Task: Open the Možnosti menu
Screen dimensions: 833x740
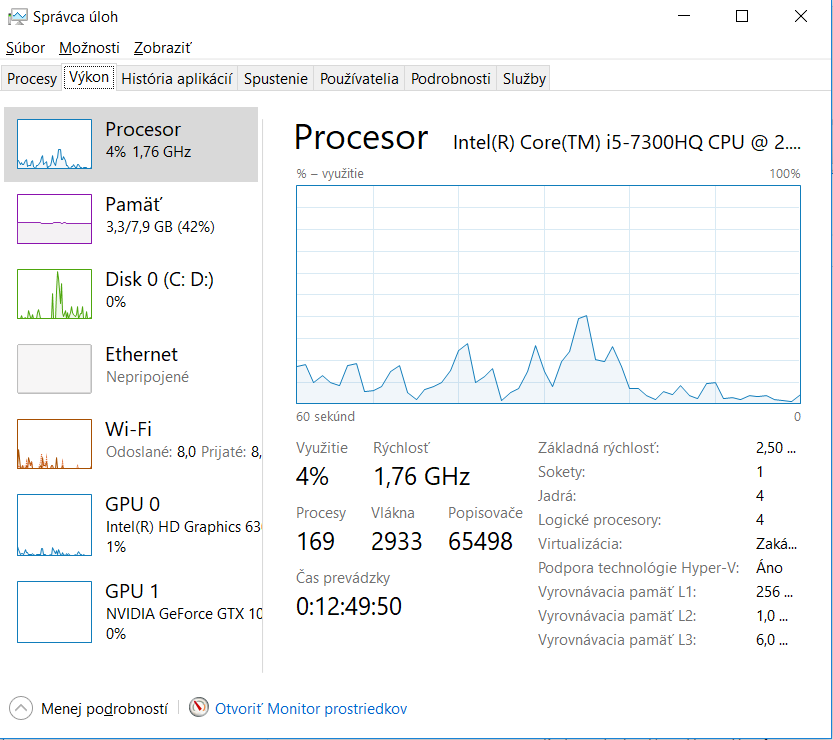Action: click(x=89, y=47)
